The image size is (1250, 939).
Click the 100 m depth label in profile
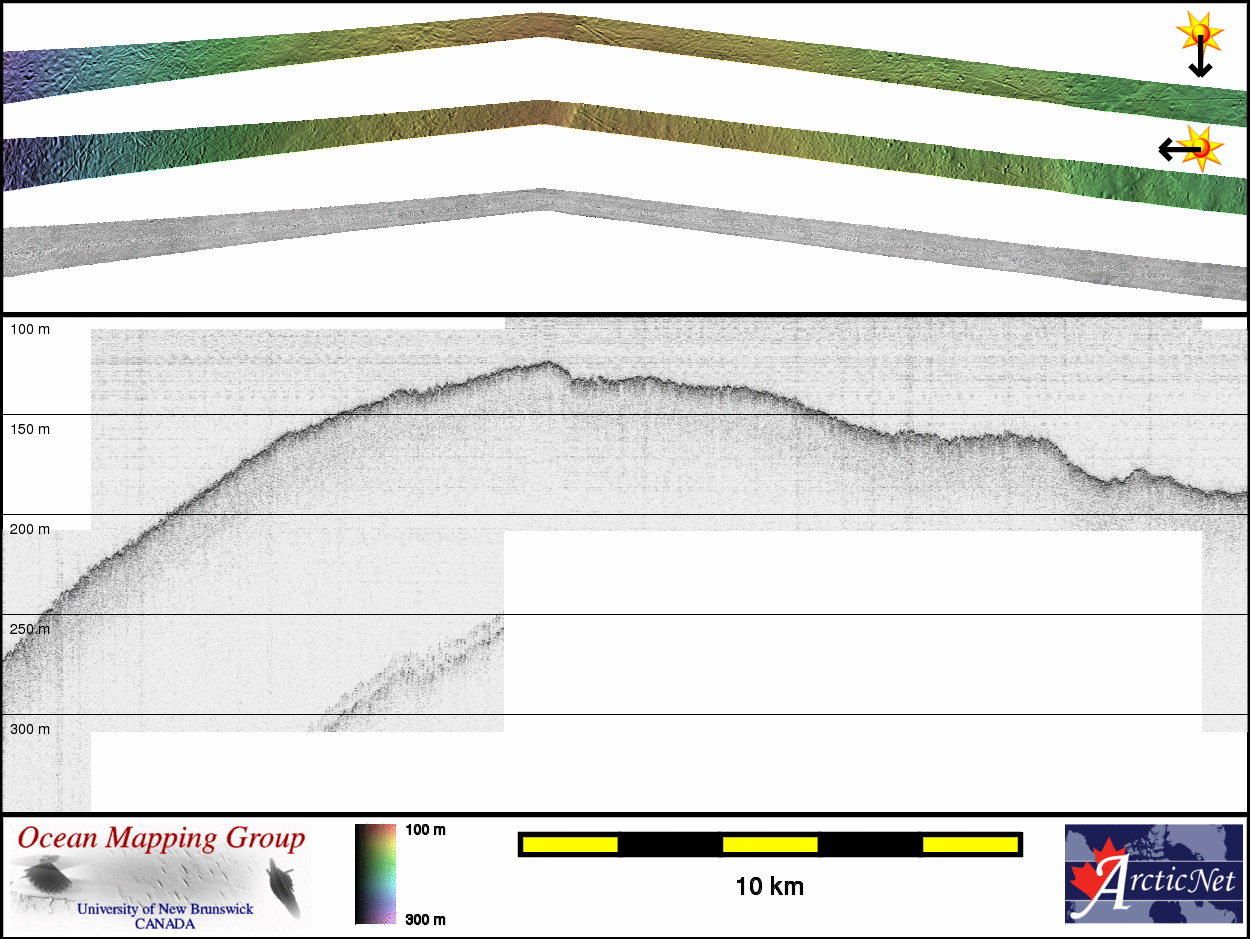30,329
